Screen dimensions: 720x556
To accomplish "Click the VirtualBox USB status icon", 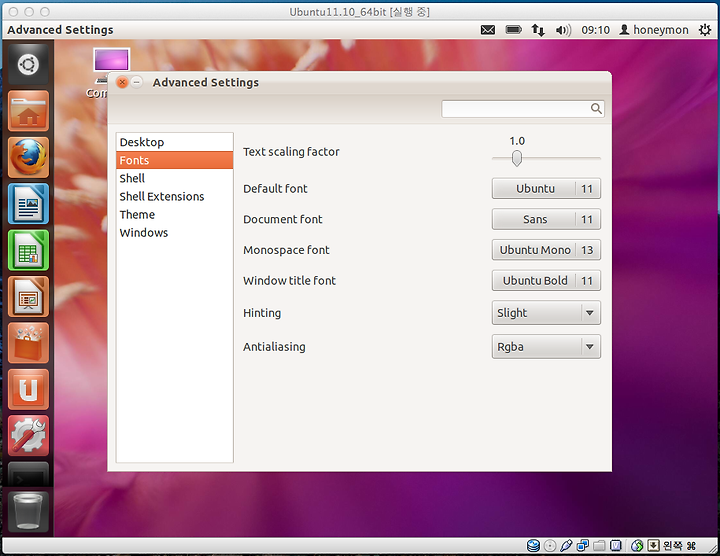I will tap(566, 545).
